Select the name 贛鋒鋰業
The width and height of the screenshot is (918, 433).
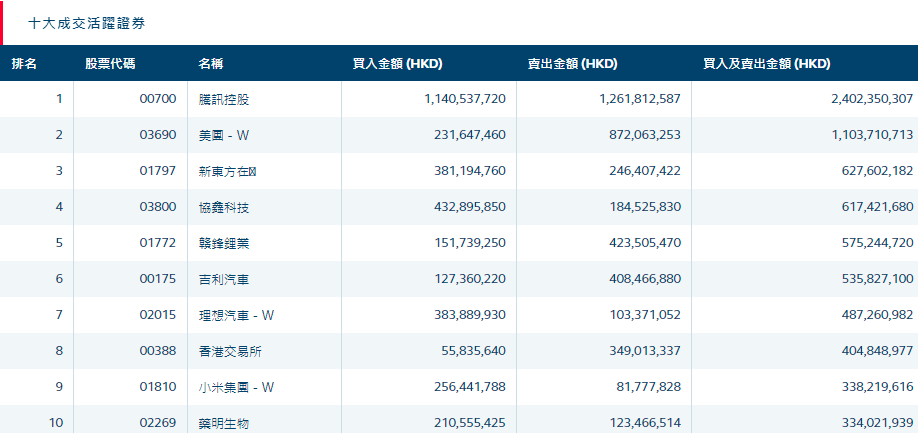(x=224, y=243)
